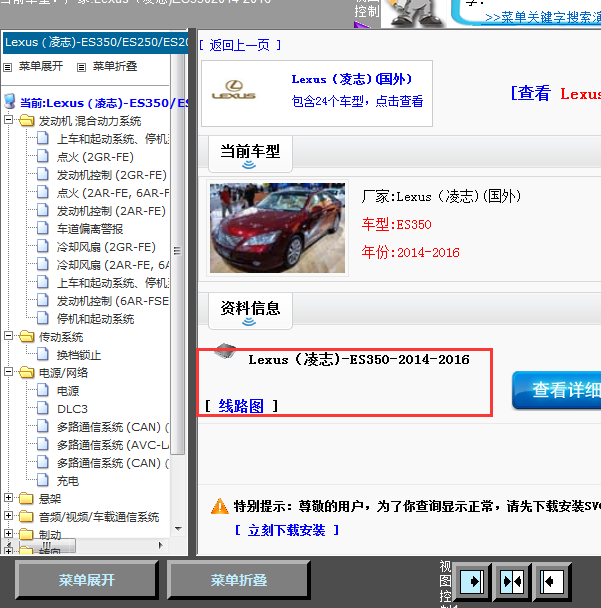Click the document icon beside 充电

click(x=43, y=480)
